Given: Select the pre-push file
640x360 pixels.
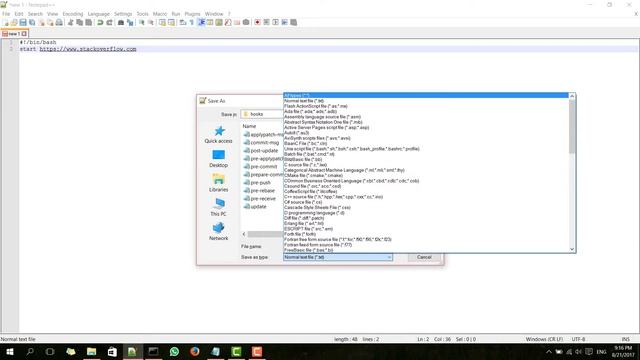Looking at the screenshot, I should tap(257, 183).
